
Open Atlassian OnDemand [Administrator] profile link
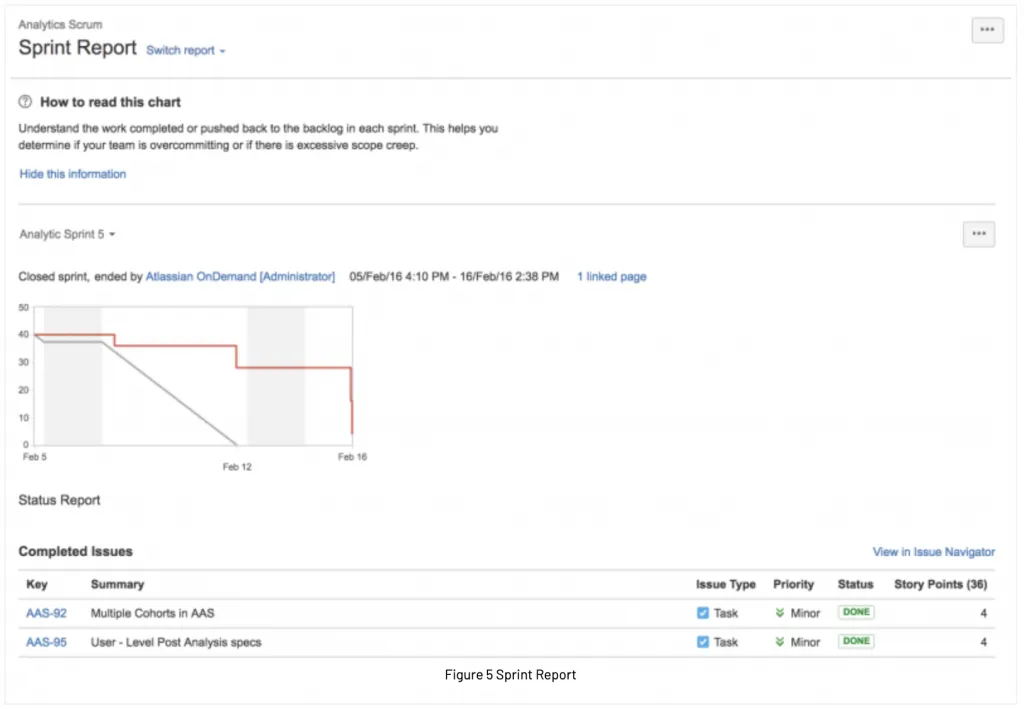240,277
